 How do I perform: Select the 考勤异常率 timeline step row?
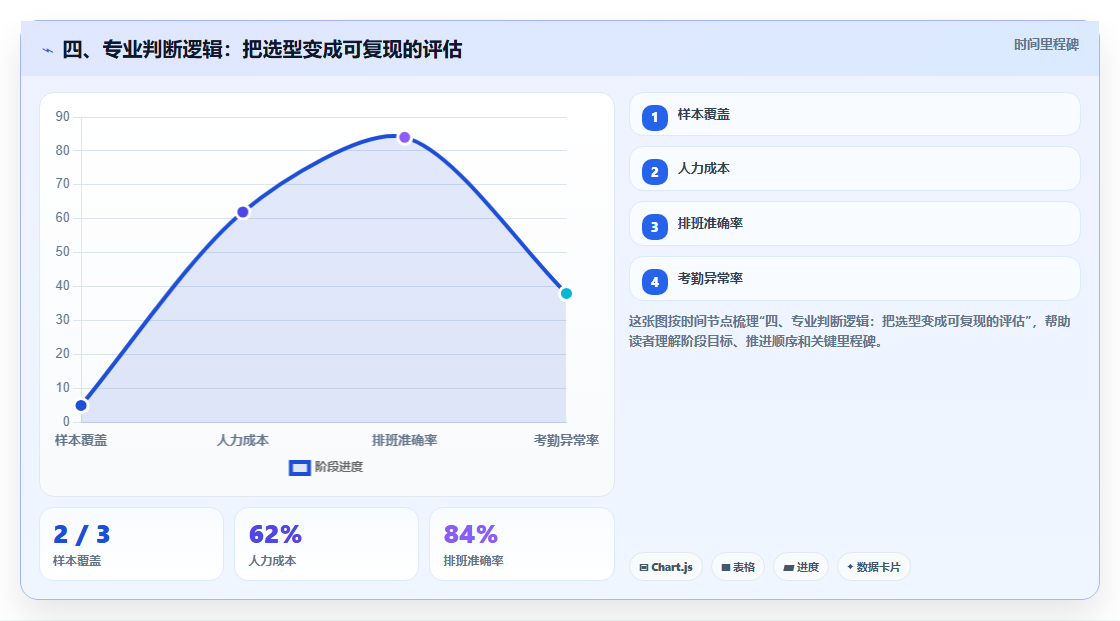[x=854, y=279]
